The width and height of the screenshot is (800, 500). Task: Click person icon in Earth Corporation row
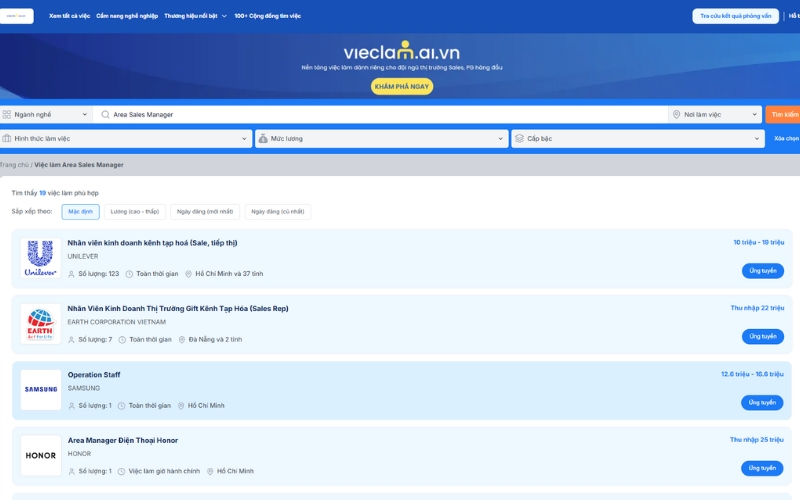(x=71, y=340)
